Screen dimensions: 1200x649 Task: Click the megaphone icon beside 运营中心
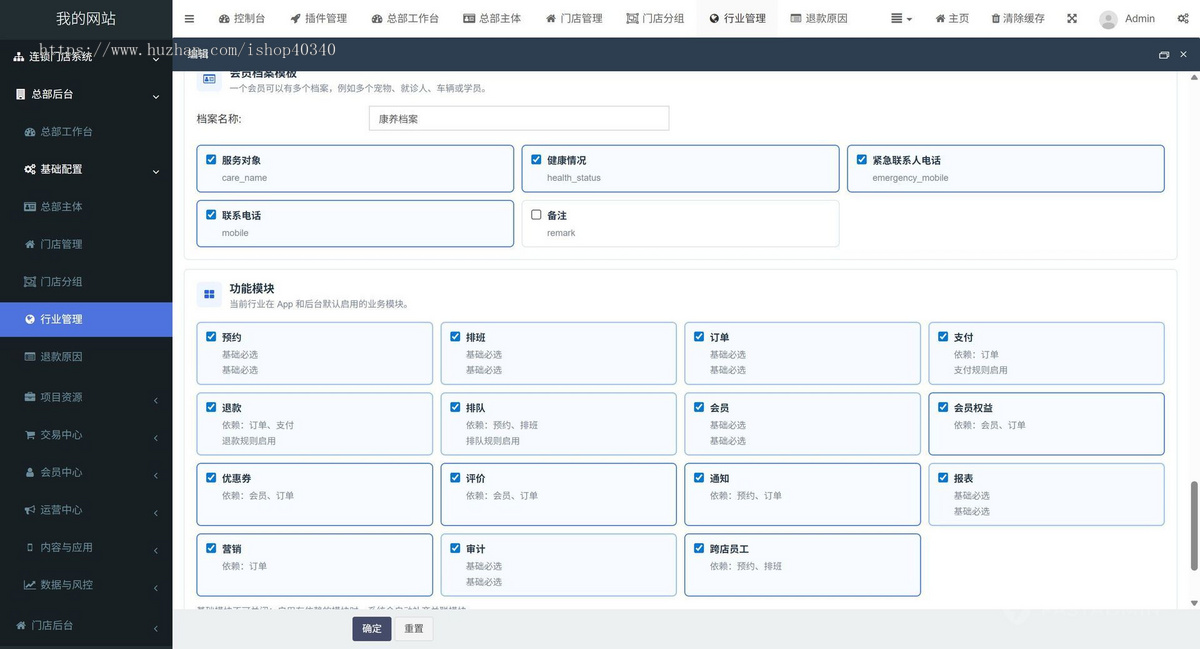click(30, 510)
